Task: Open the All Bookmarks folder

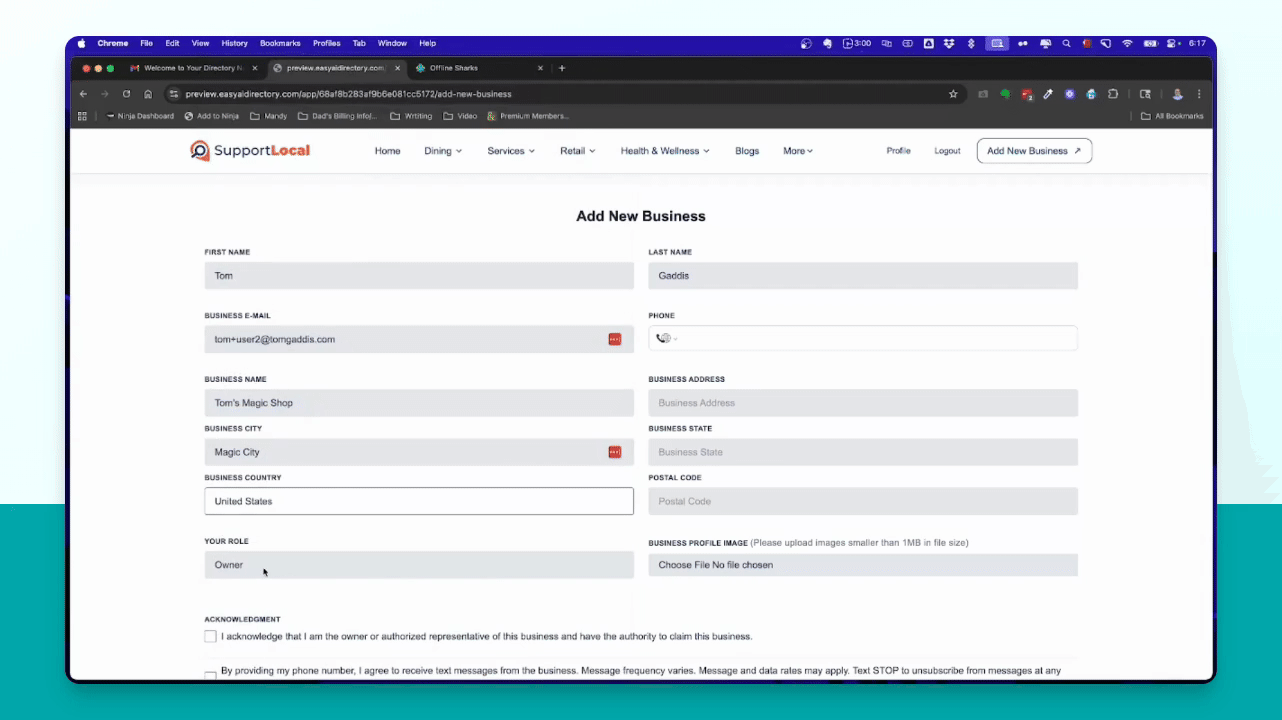Action: tap(1172, 116)
